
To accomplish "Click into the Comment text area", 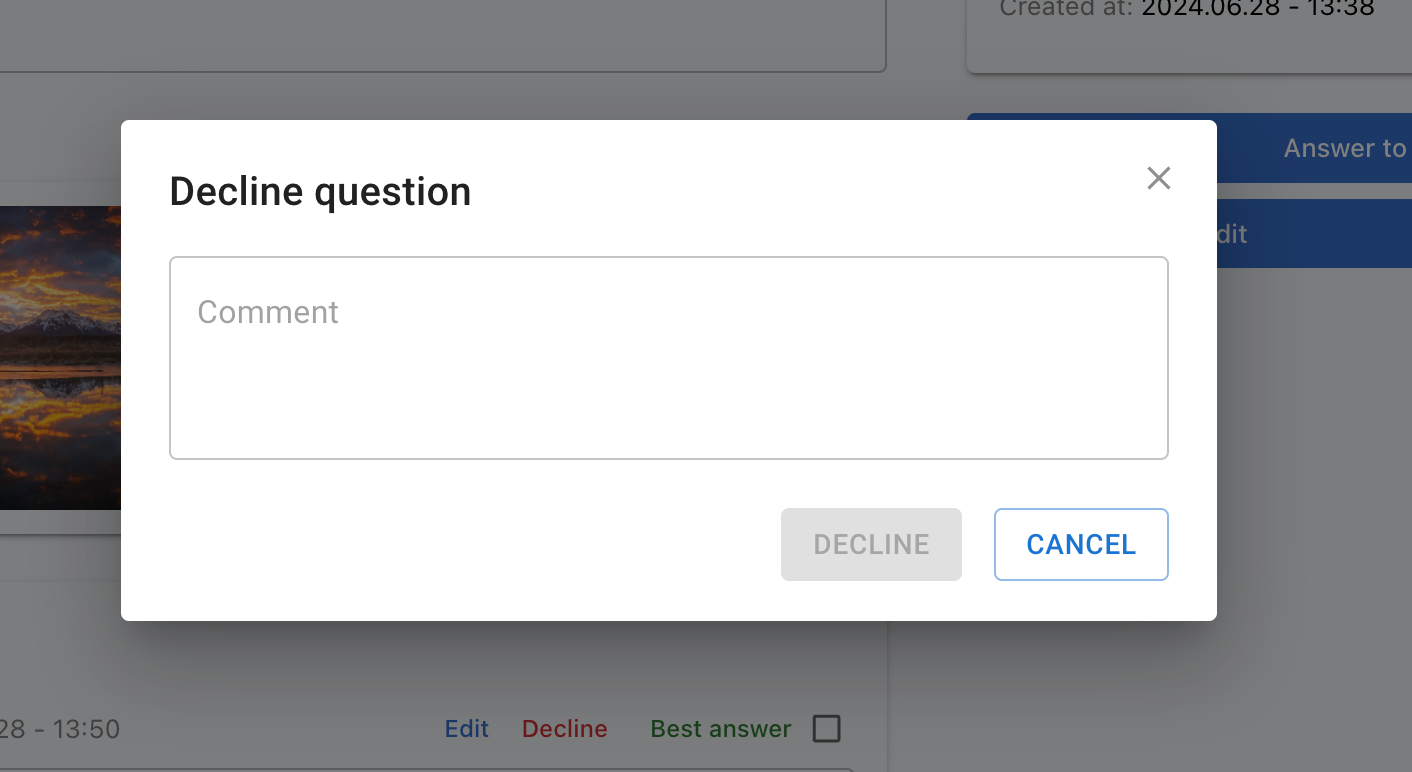I will pyautogui.click(x=668, y=380).
